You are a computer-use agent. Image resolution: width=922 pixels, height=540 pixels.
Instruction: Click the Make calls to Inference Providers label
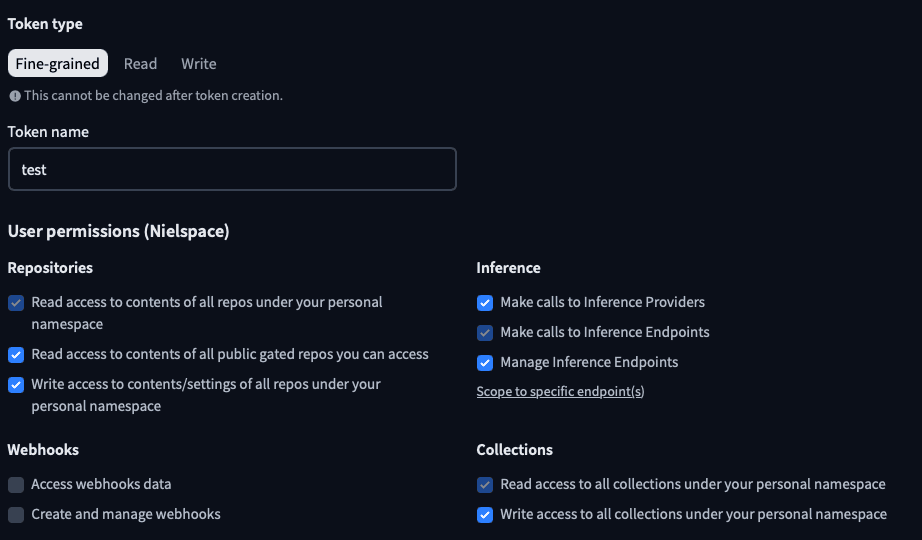602,302
